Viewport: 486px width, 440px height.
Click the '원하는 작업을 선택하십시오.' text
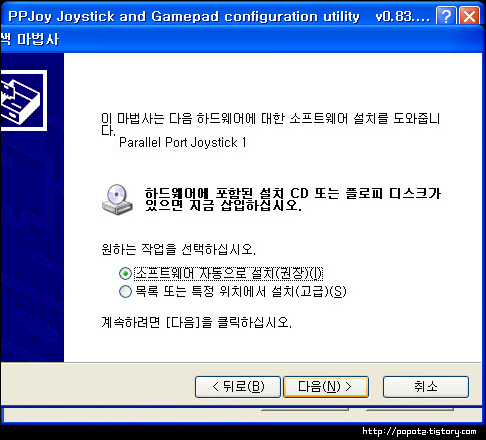179,249
